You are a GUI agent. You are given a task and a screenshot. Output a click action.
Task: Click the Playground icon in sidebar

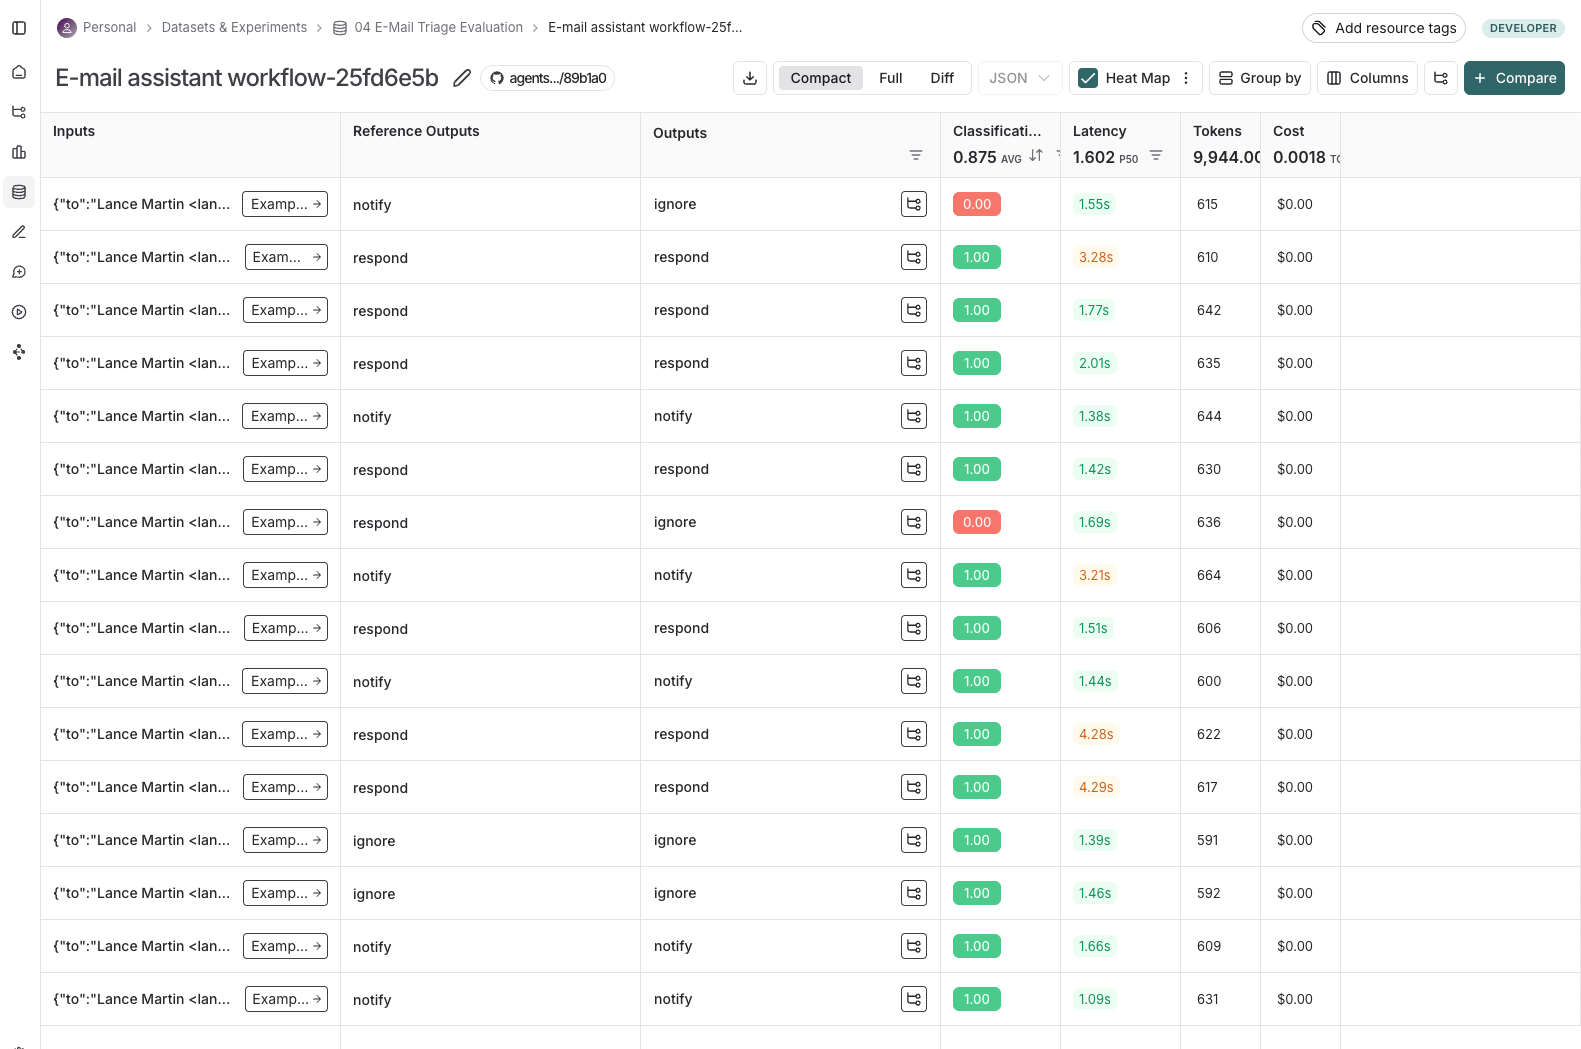click(x=19, y=312)
